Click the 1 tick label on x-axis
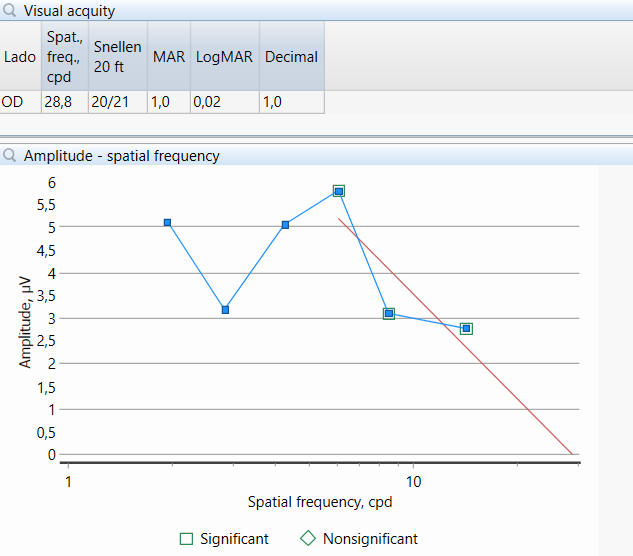The width and height of the screenshot is (633, 556). click(68, 482)
